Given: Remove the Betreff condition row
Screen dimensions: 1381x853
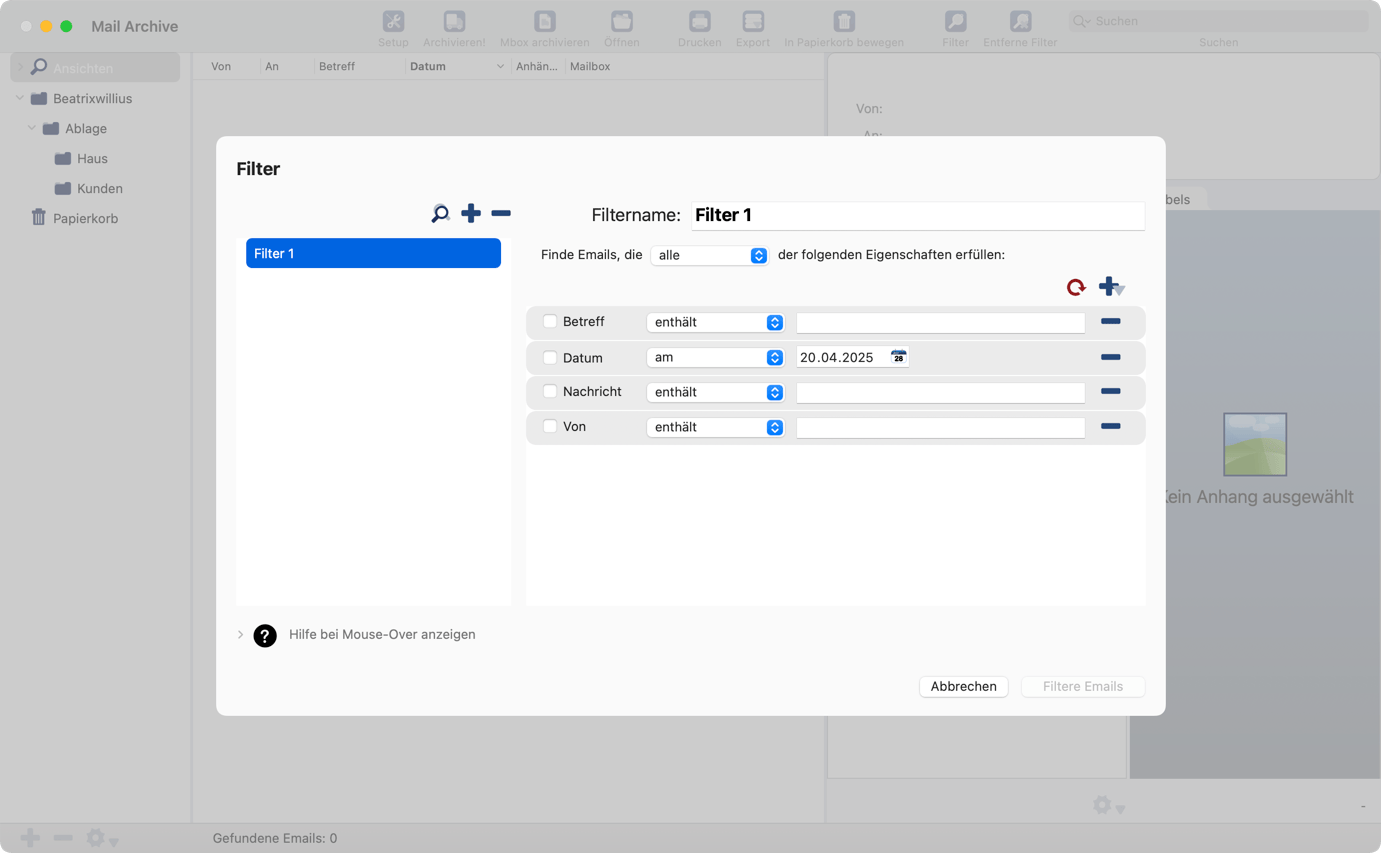Looking at the screenshot, I should tap(1110, 322).
